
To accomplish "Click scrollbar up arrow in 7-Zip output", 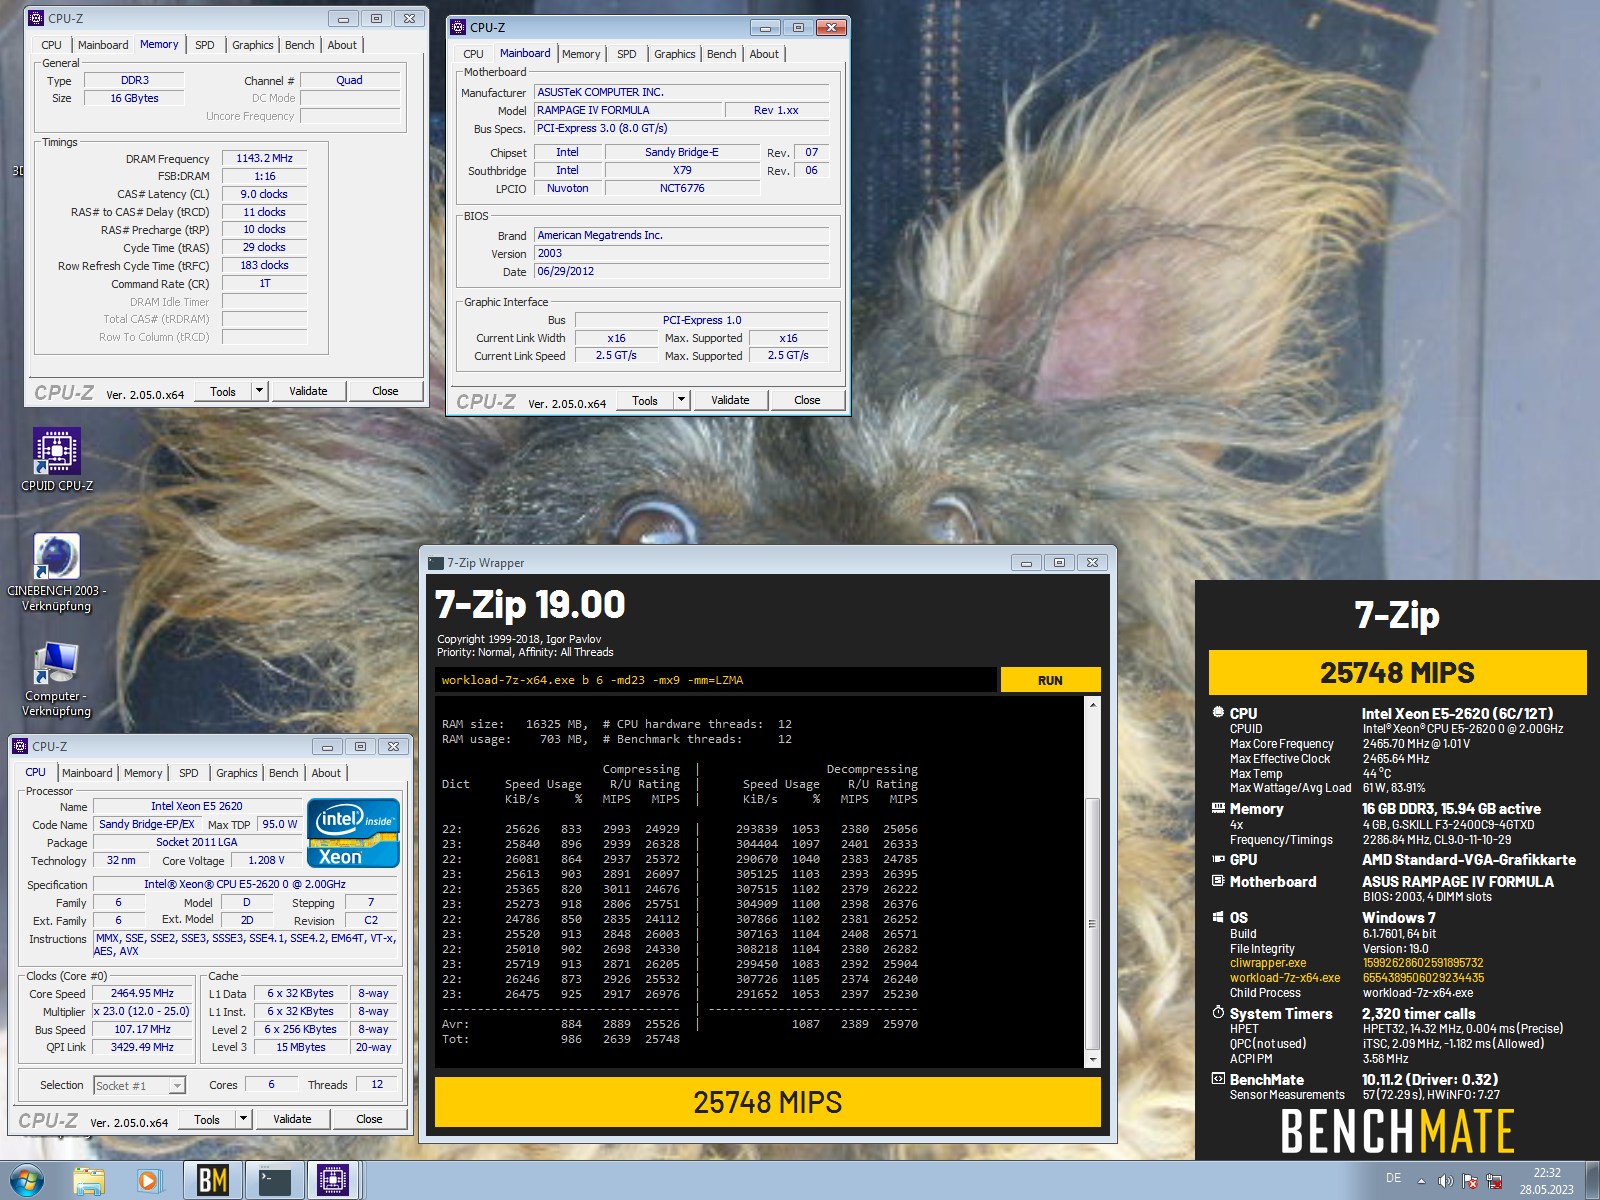I will point(1093,705).
